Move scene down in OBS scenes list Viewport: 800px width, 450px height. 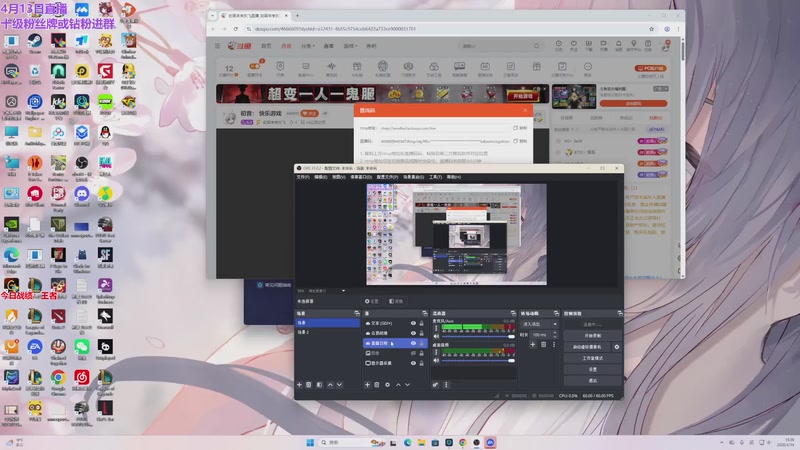tap(339, 385)
